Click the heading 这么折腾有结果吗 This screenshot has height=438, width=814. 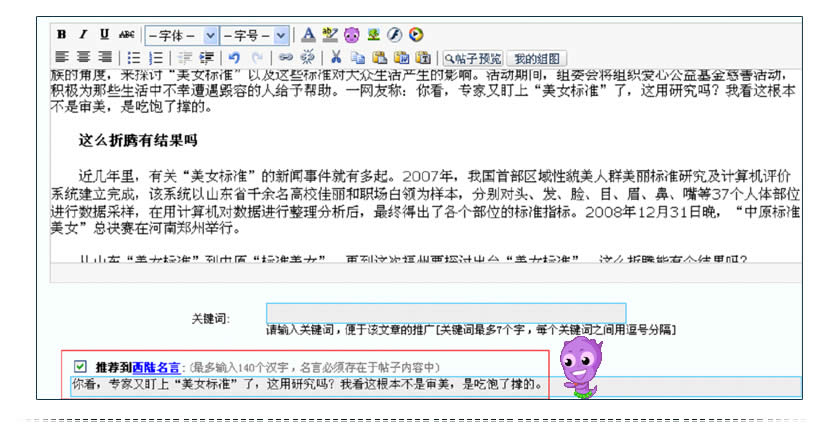point(138,141)
